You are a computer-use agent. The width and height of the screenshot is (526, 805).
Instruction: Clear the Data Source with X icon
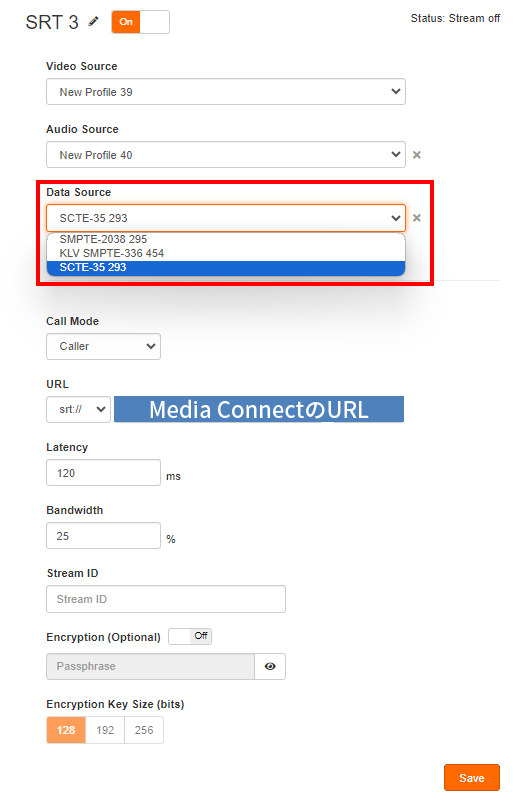pyautogui.click(x=417, y=218)
